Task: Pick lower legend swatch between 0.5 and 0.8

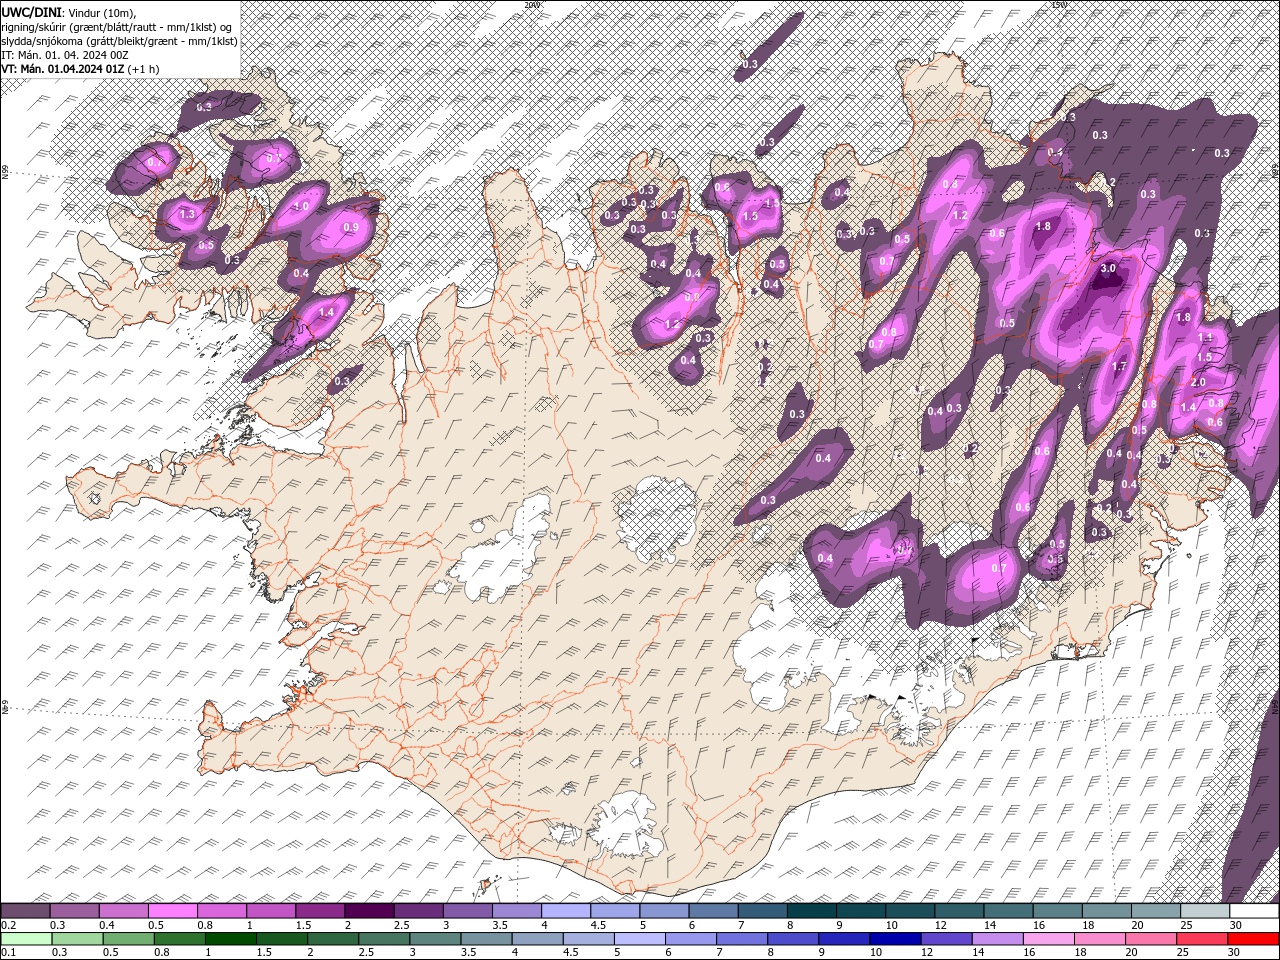Action: [x=128, y=939]
